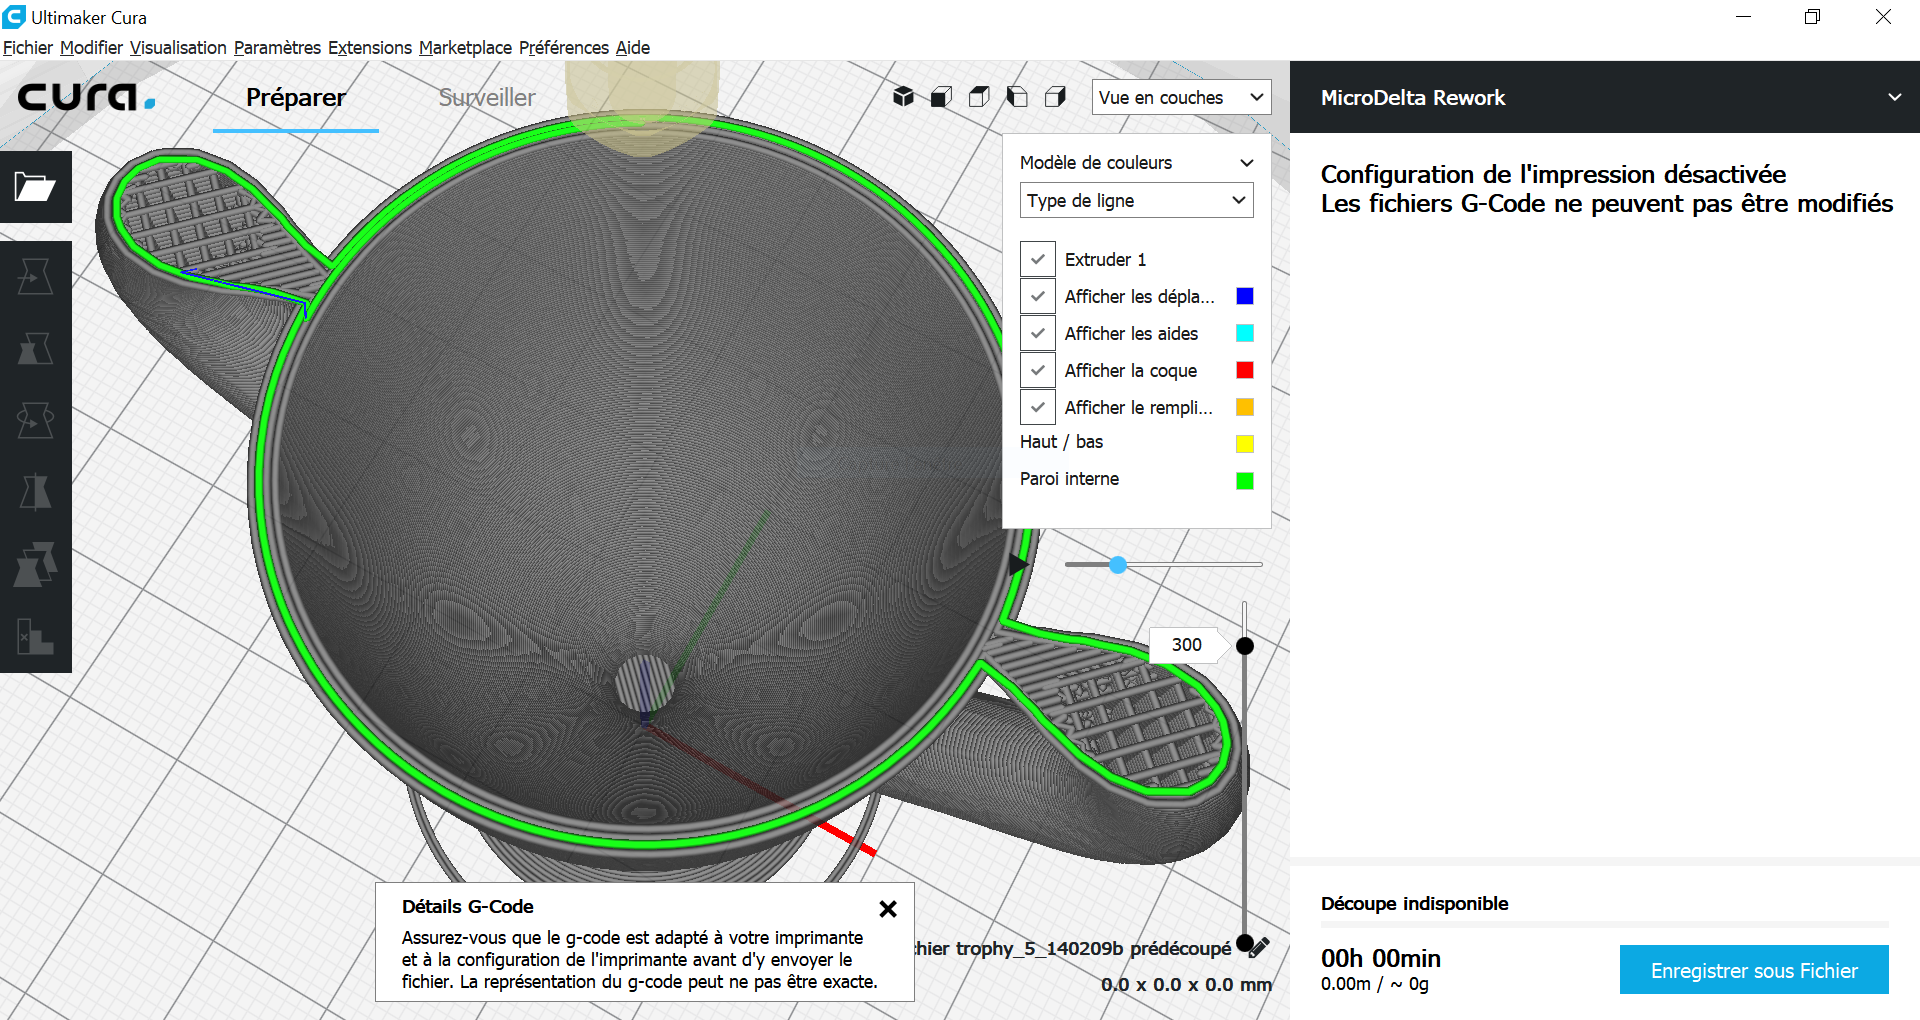Open the Marketplace menu
The height and width of the screenshot is (1020, 1920).
[x=465, y=47]
